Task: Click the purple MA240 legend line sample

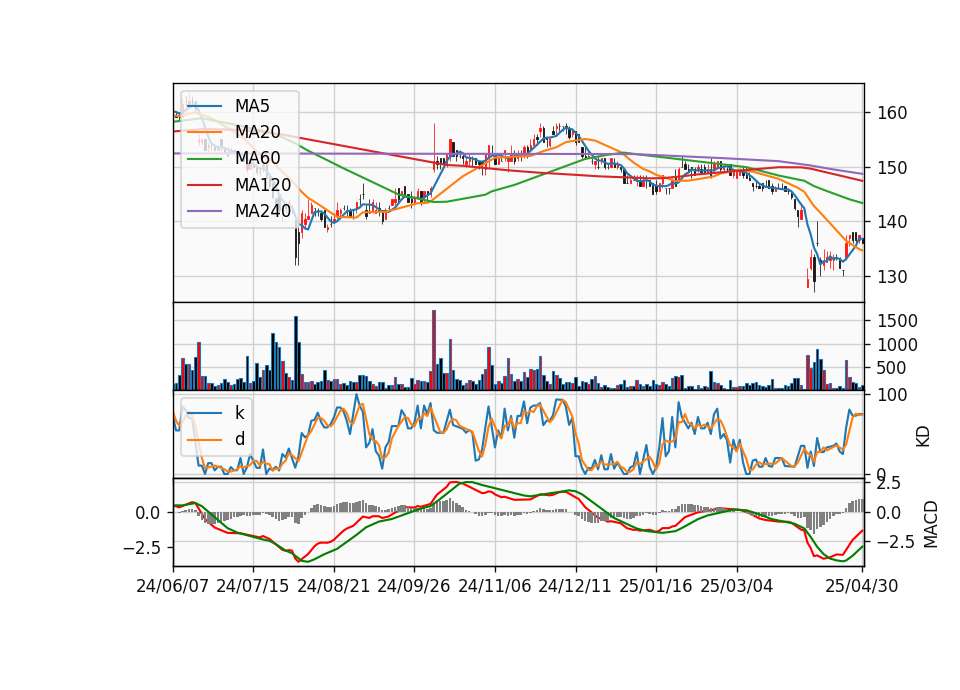Action: pyautogui.click(x=204, y=211)
